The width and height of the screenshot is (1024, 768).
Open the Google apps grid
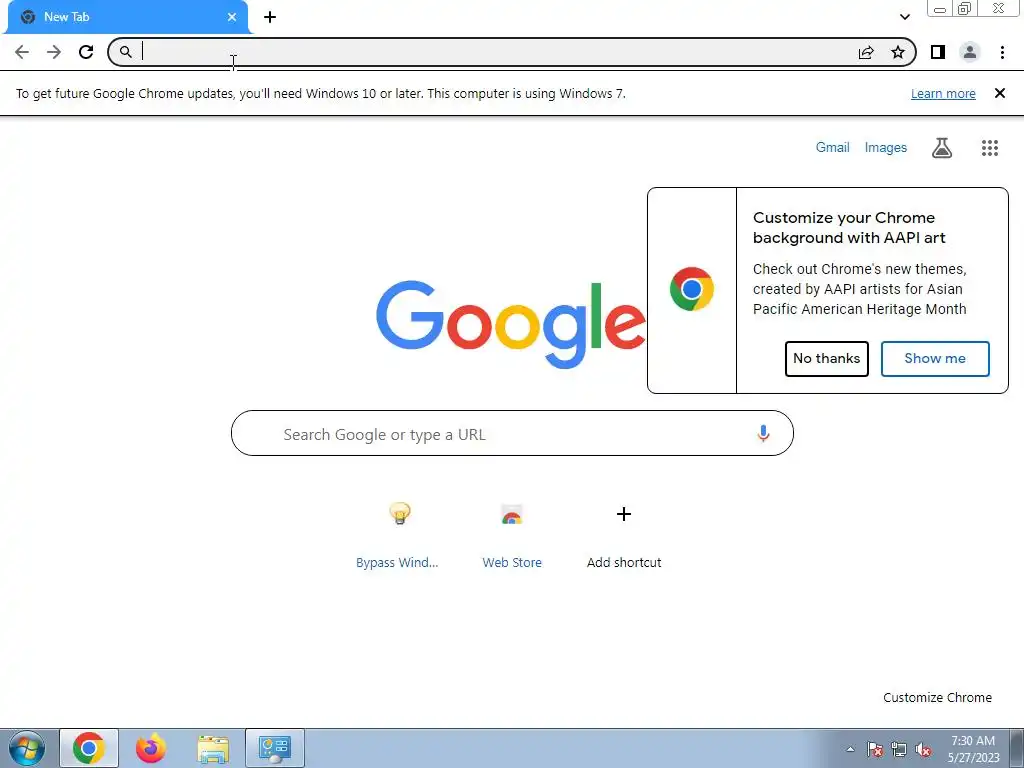(990, 148)
